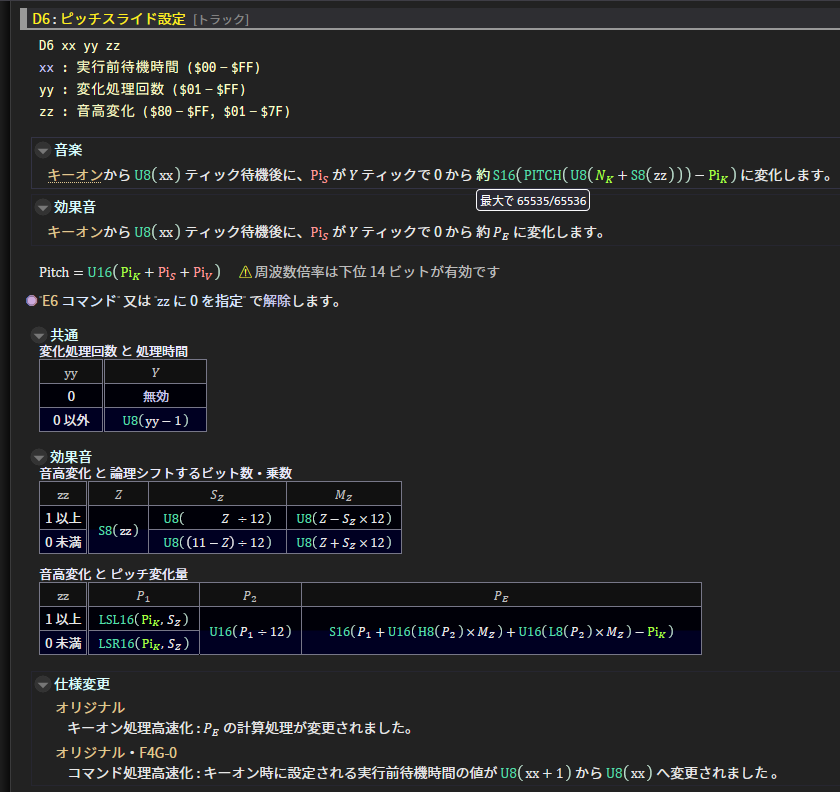The width and height of the screenshot is (840, 792).
Task: Click the U16(P1 ÷ 12) cell
Action: (250, 631)
